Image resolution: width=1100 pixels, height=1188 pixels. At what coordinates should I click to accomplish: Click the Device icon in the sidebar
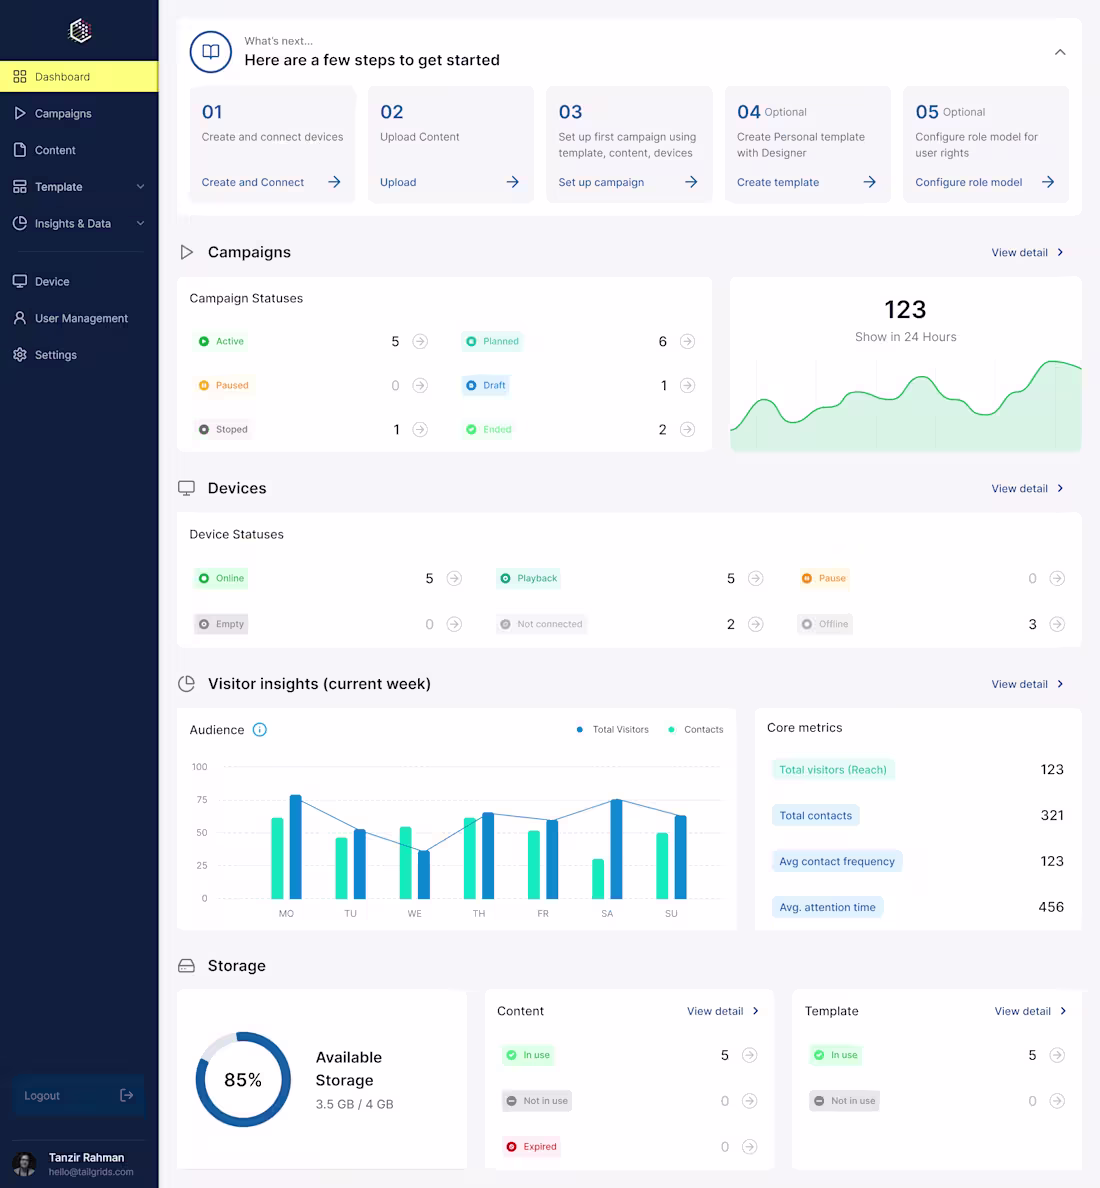pyautogui.click(x=20, y=281)
